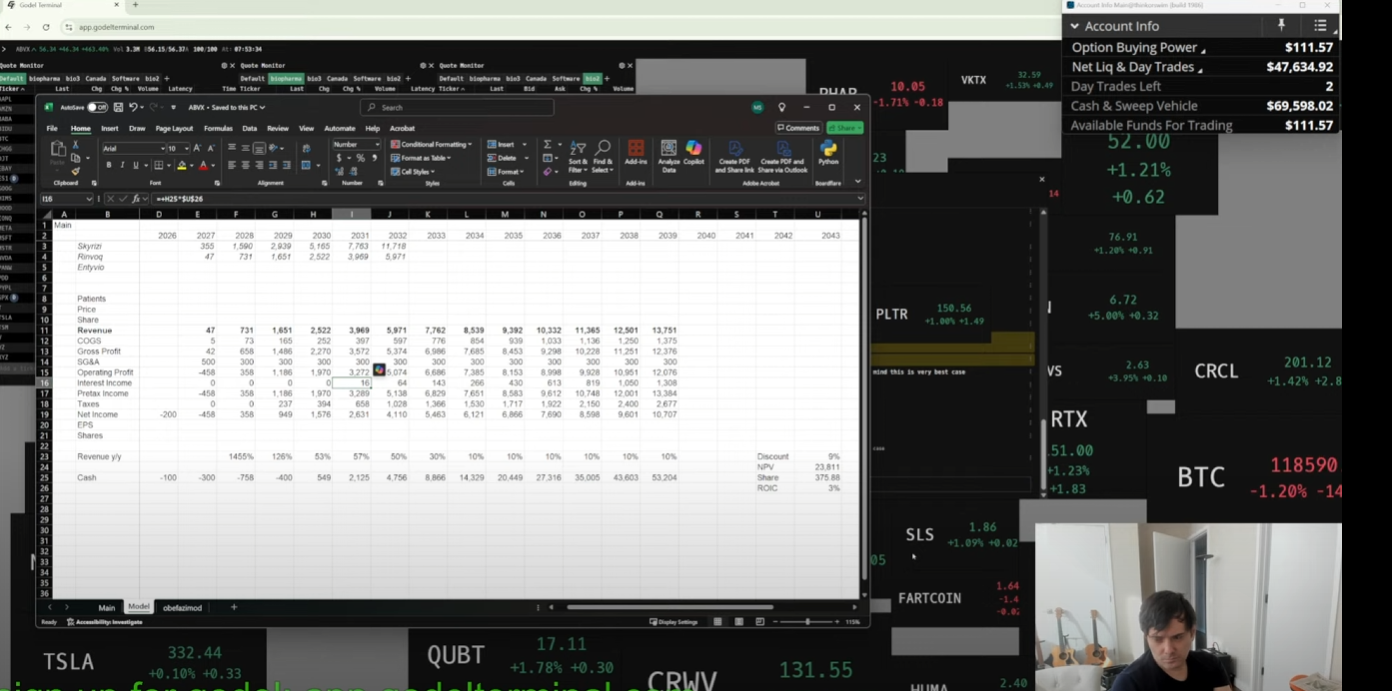Screen dimensions: 1392x691
Task: Click the horizontal scrollbar in Excel
Action: [669, 607]
